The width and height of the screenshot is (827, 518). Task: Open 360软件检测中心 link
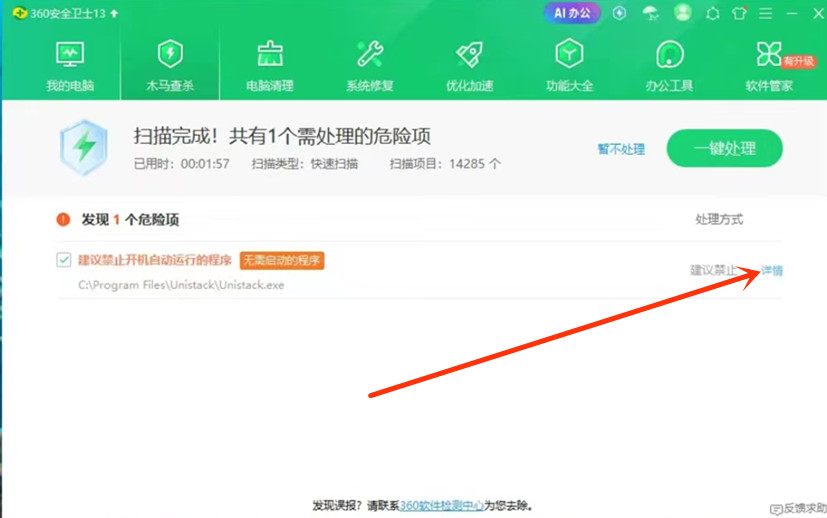pos(441,506)
